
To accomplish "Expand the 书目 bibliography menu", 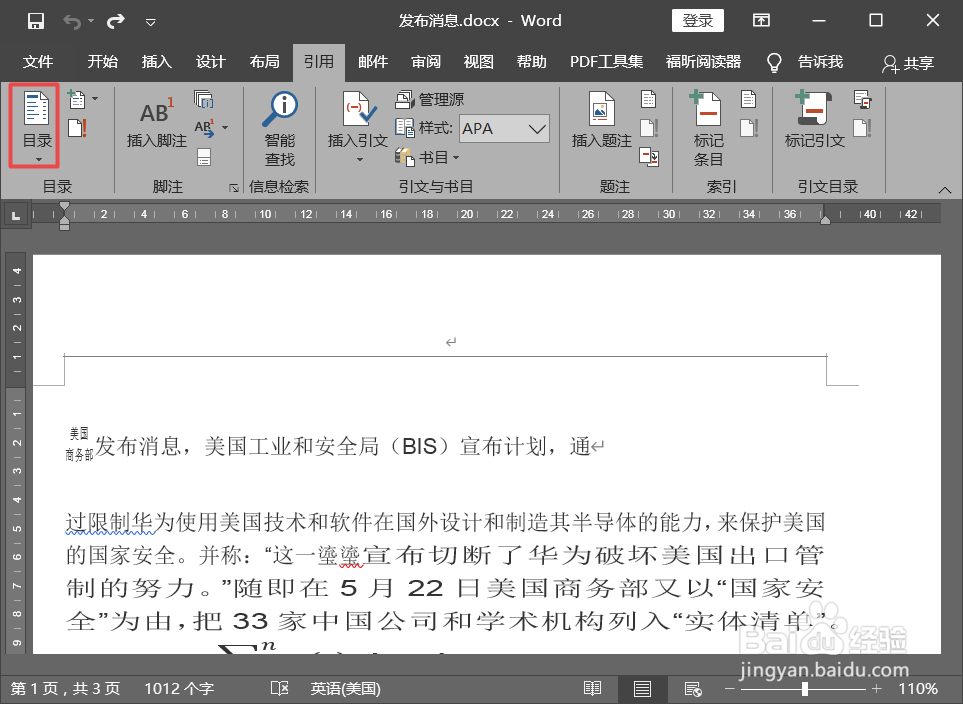I will [427, 158].
